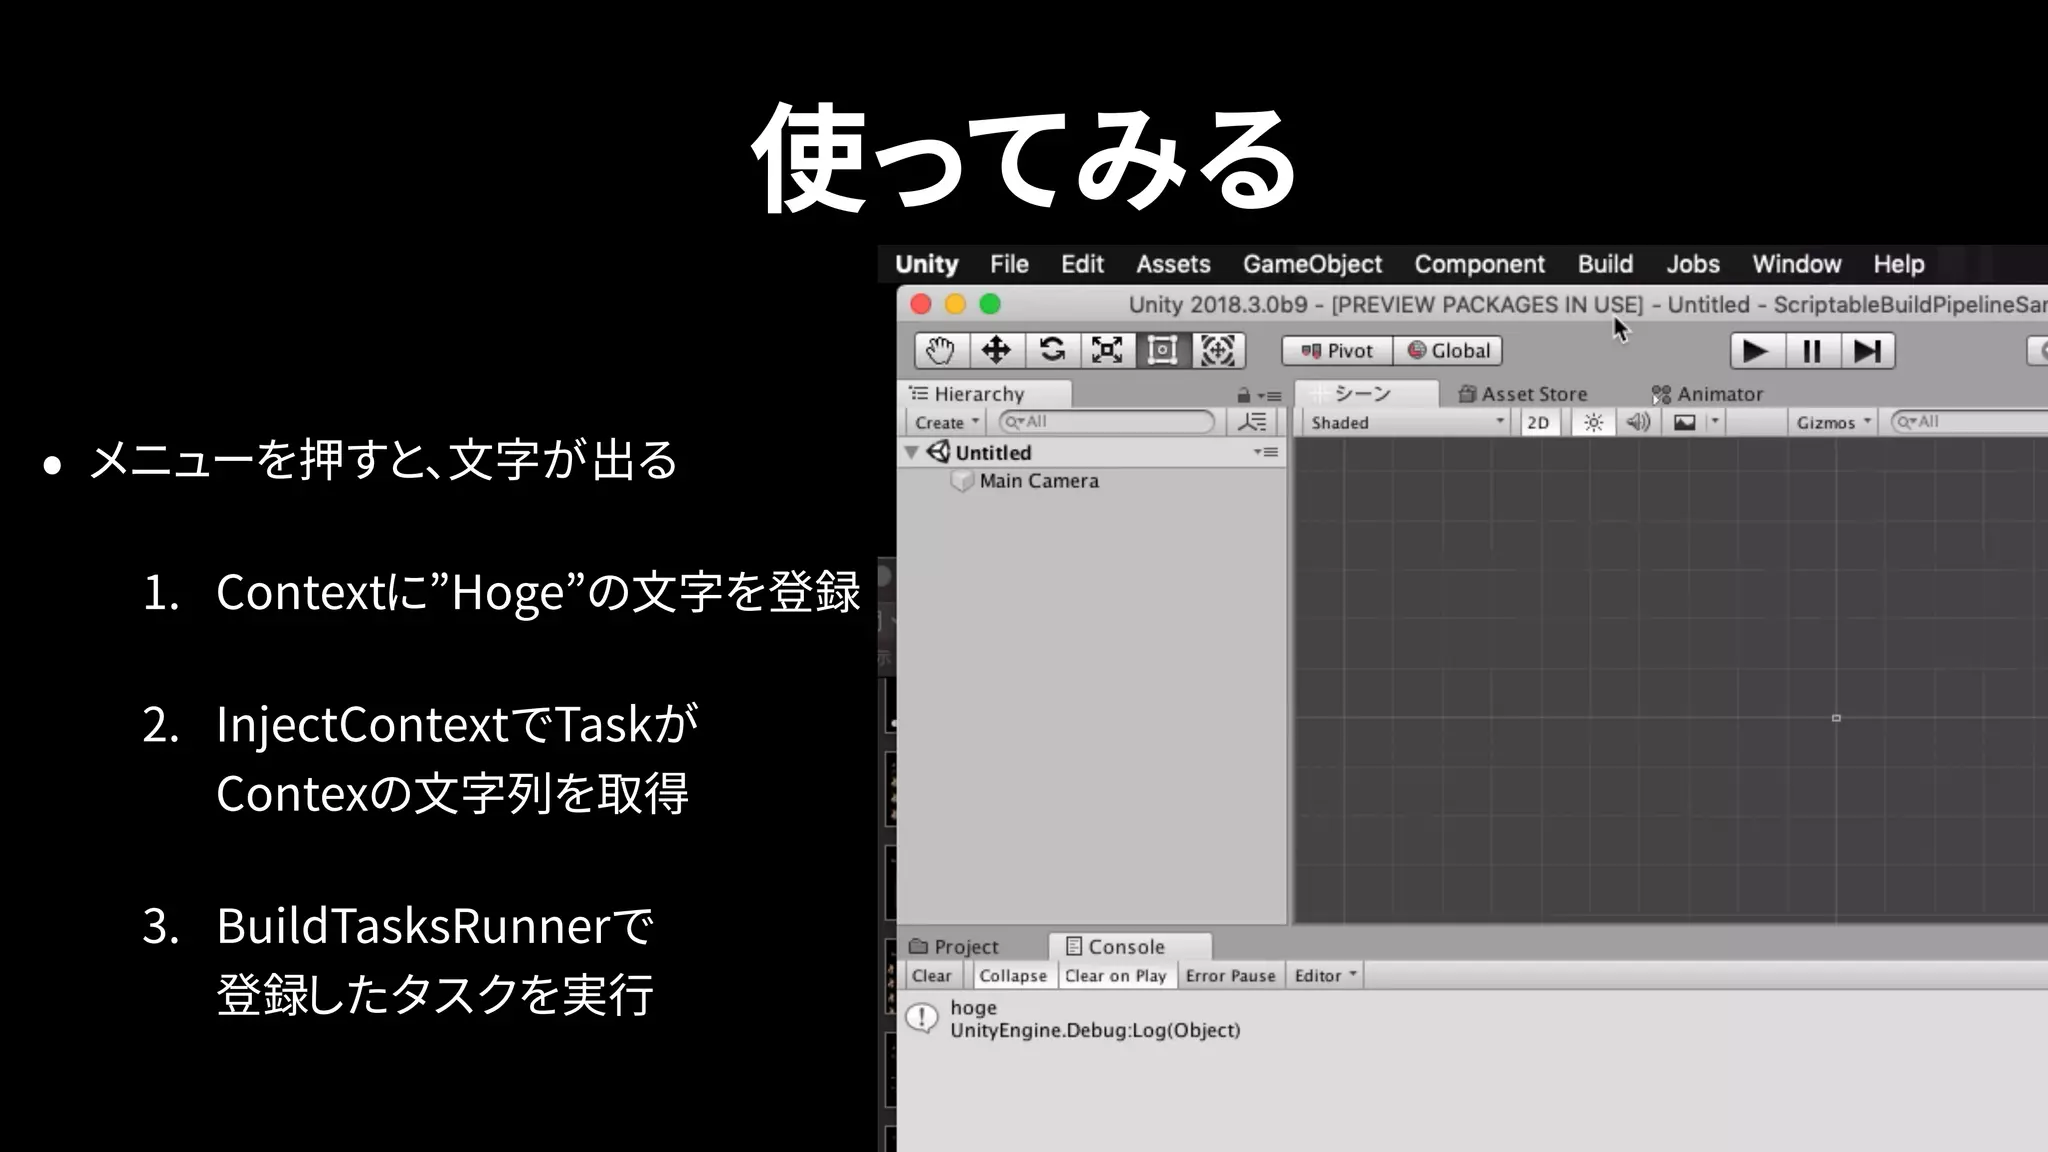Viewport: 2048px width, 1152px height.
Task: Switch to the Hierarchy tab
Action: tap(985, 394)
